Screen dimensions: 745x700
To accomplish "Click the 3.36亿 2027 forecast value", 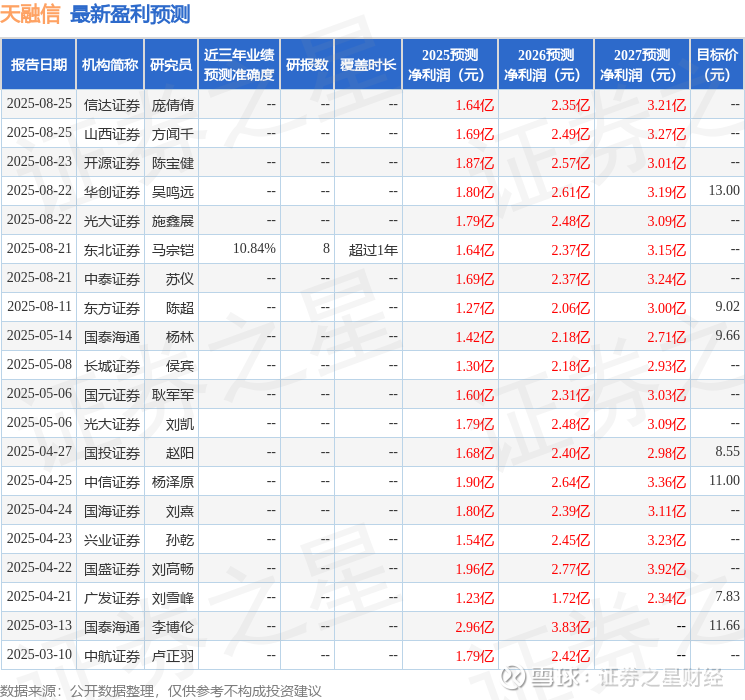I will pyautogui.click(x=666, y=482).
